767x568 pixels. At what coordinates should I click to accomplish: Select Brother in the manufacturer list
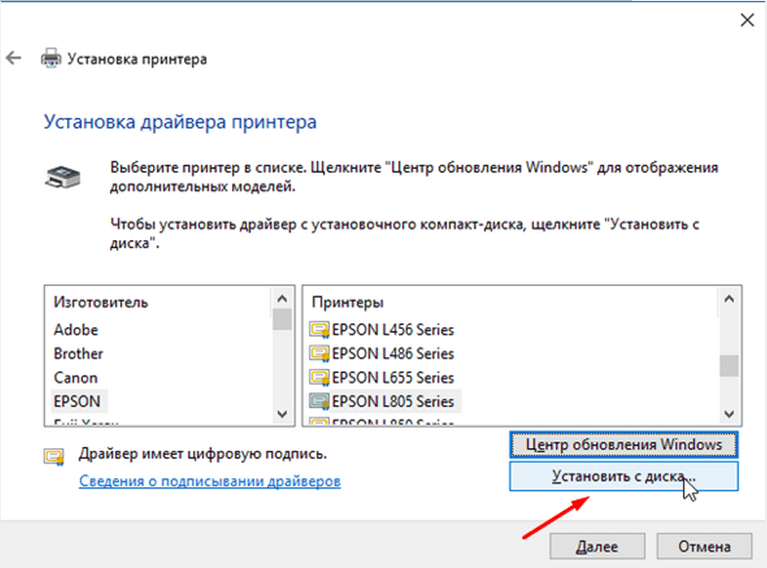[78, 353]
